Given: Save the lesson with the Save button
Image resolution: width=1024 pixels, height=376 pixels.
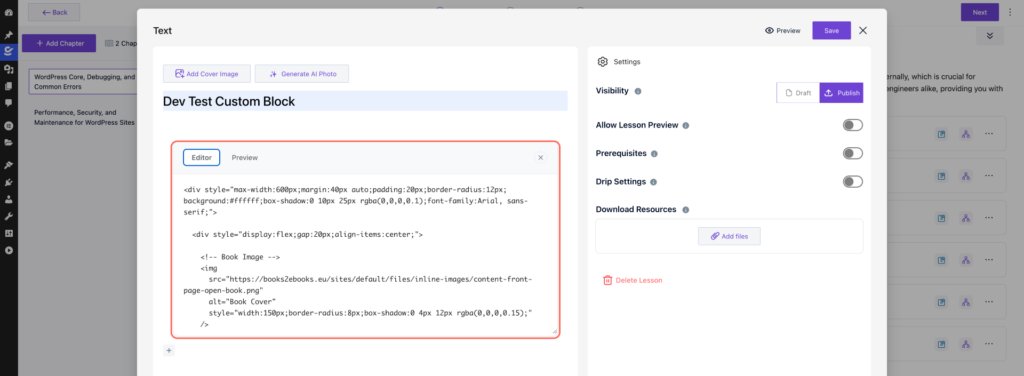Looking at the screenshot, I should [x=831, y=30].
